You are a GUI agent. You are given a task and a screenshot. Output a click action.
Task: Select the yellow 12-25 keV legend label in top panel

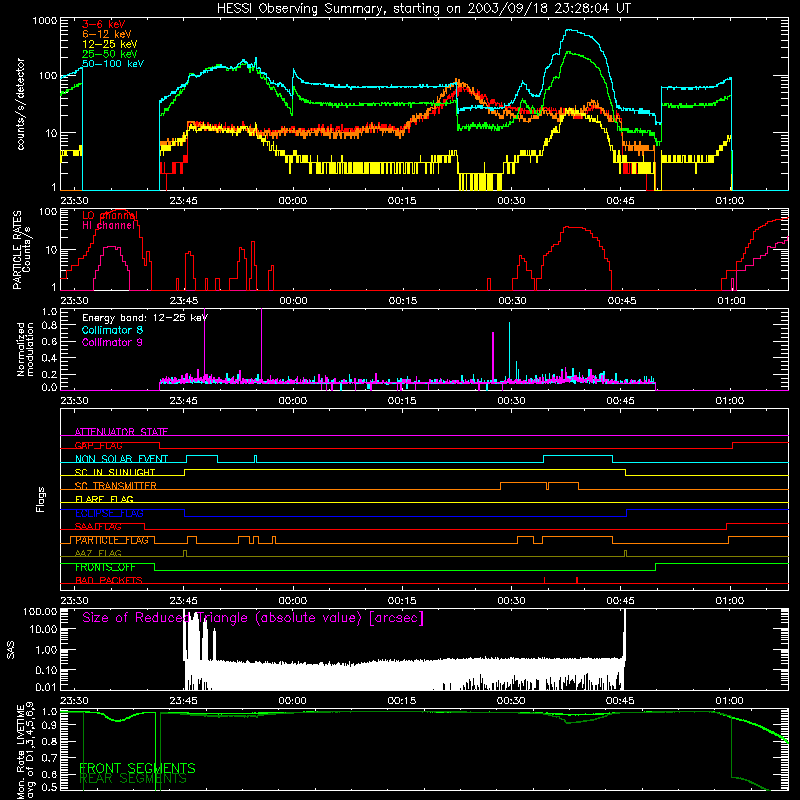click(110, 44)
